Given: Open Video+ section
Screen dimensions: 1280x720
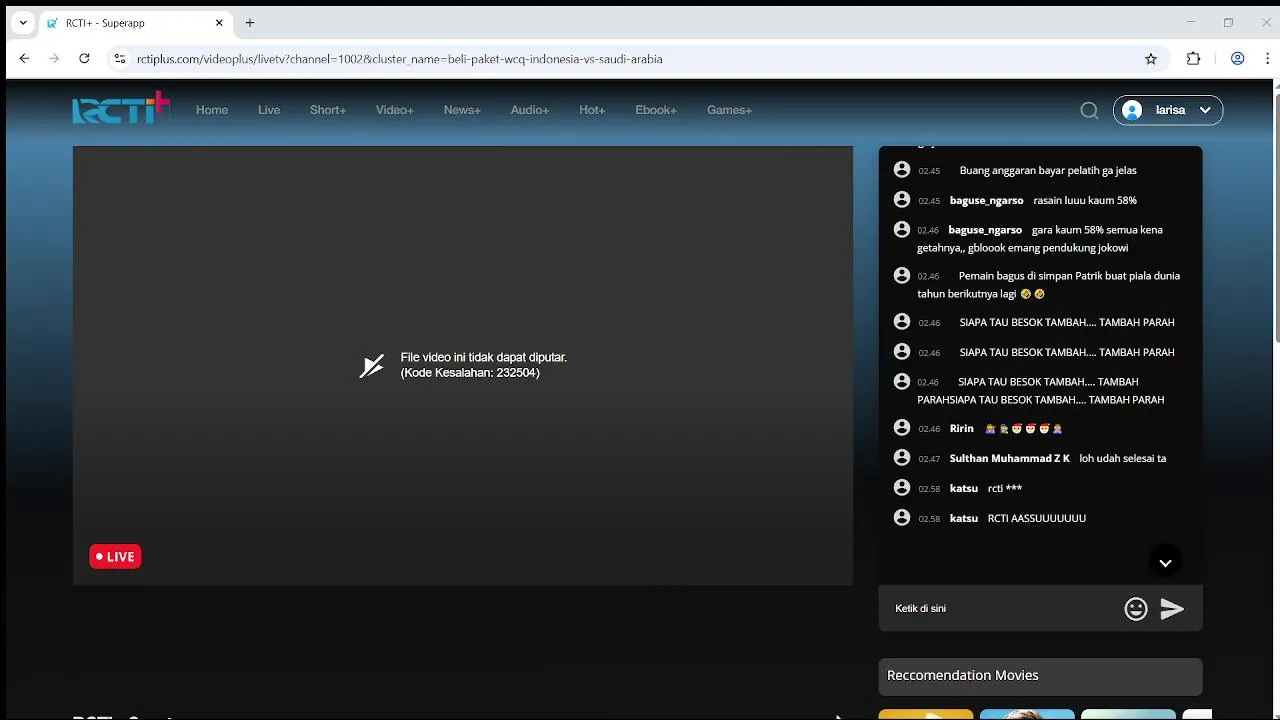Looking at the screenshot, I should (x=395, y=110).
